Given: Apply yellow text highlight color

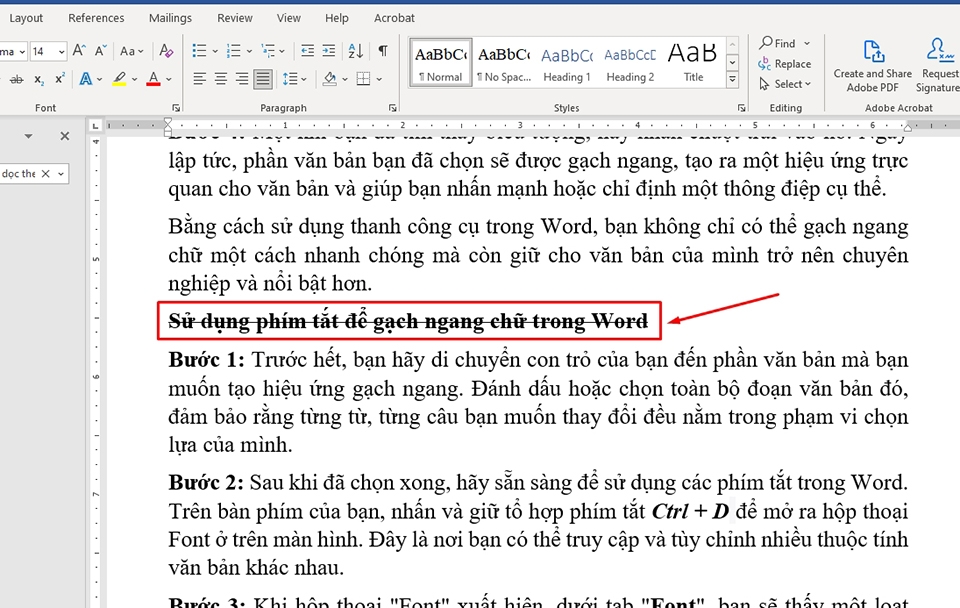Looking at the screenshot, I should click(x=119, y=79).
